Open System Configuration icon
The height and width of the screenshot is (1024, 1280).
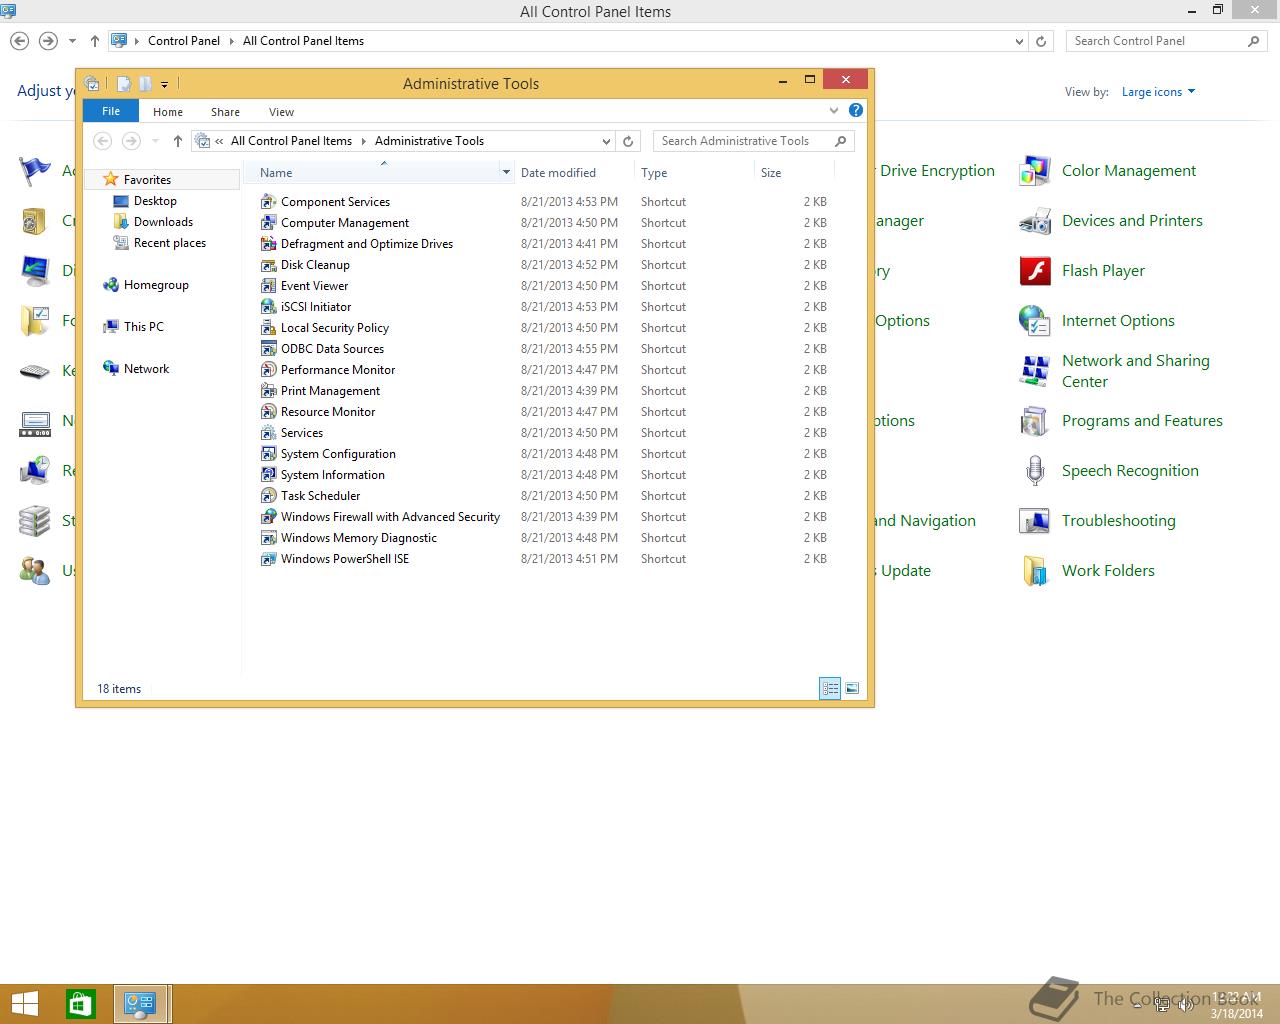268,454
